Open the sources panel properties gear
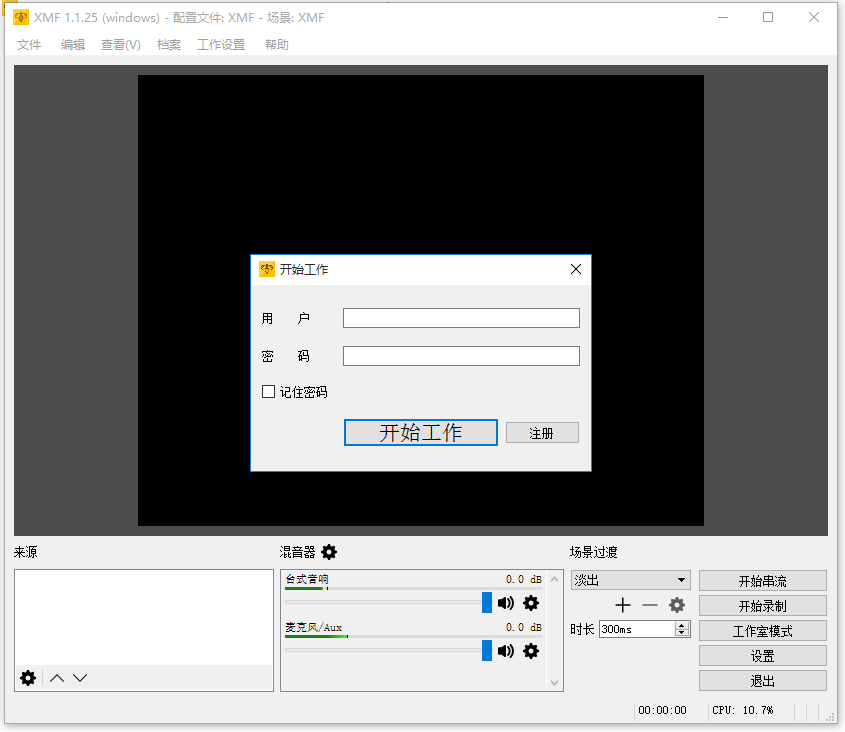845x732 pixels. tap(27, 678)
